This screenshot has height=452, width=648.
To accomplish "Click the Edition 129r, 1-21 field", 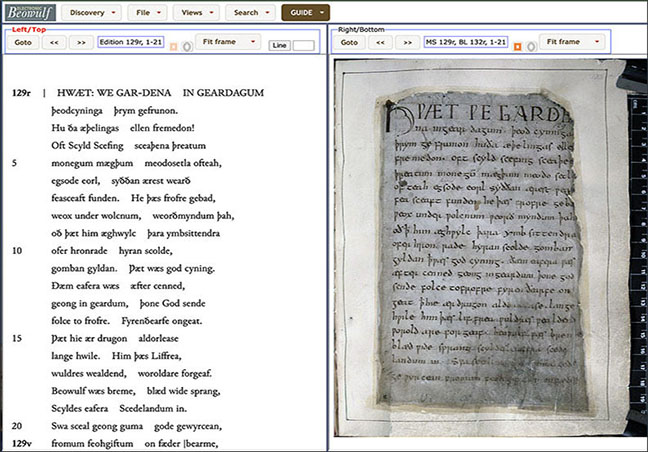I will pyautogui.click(x=131, y=42).
